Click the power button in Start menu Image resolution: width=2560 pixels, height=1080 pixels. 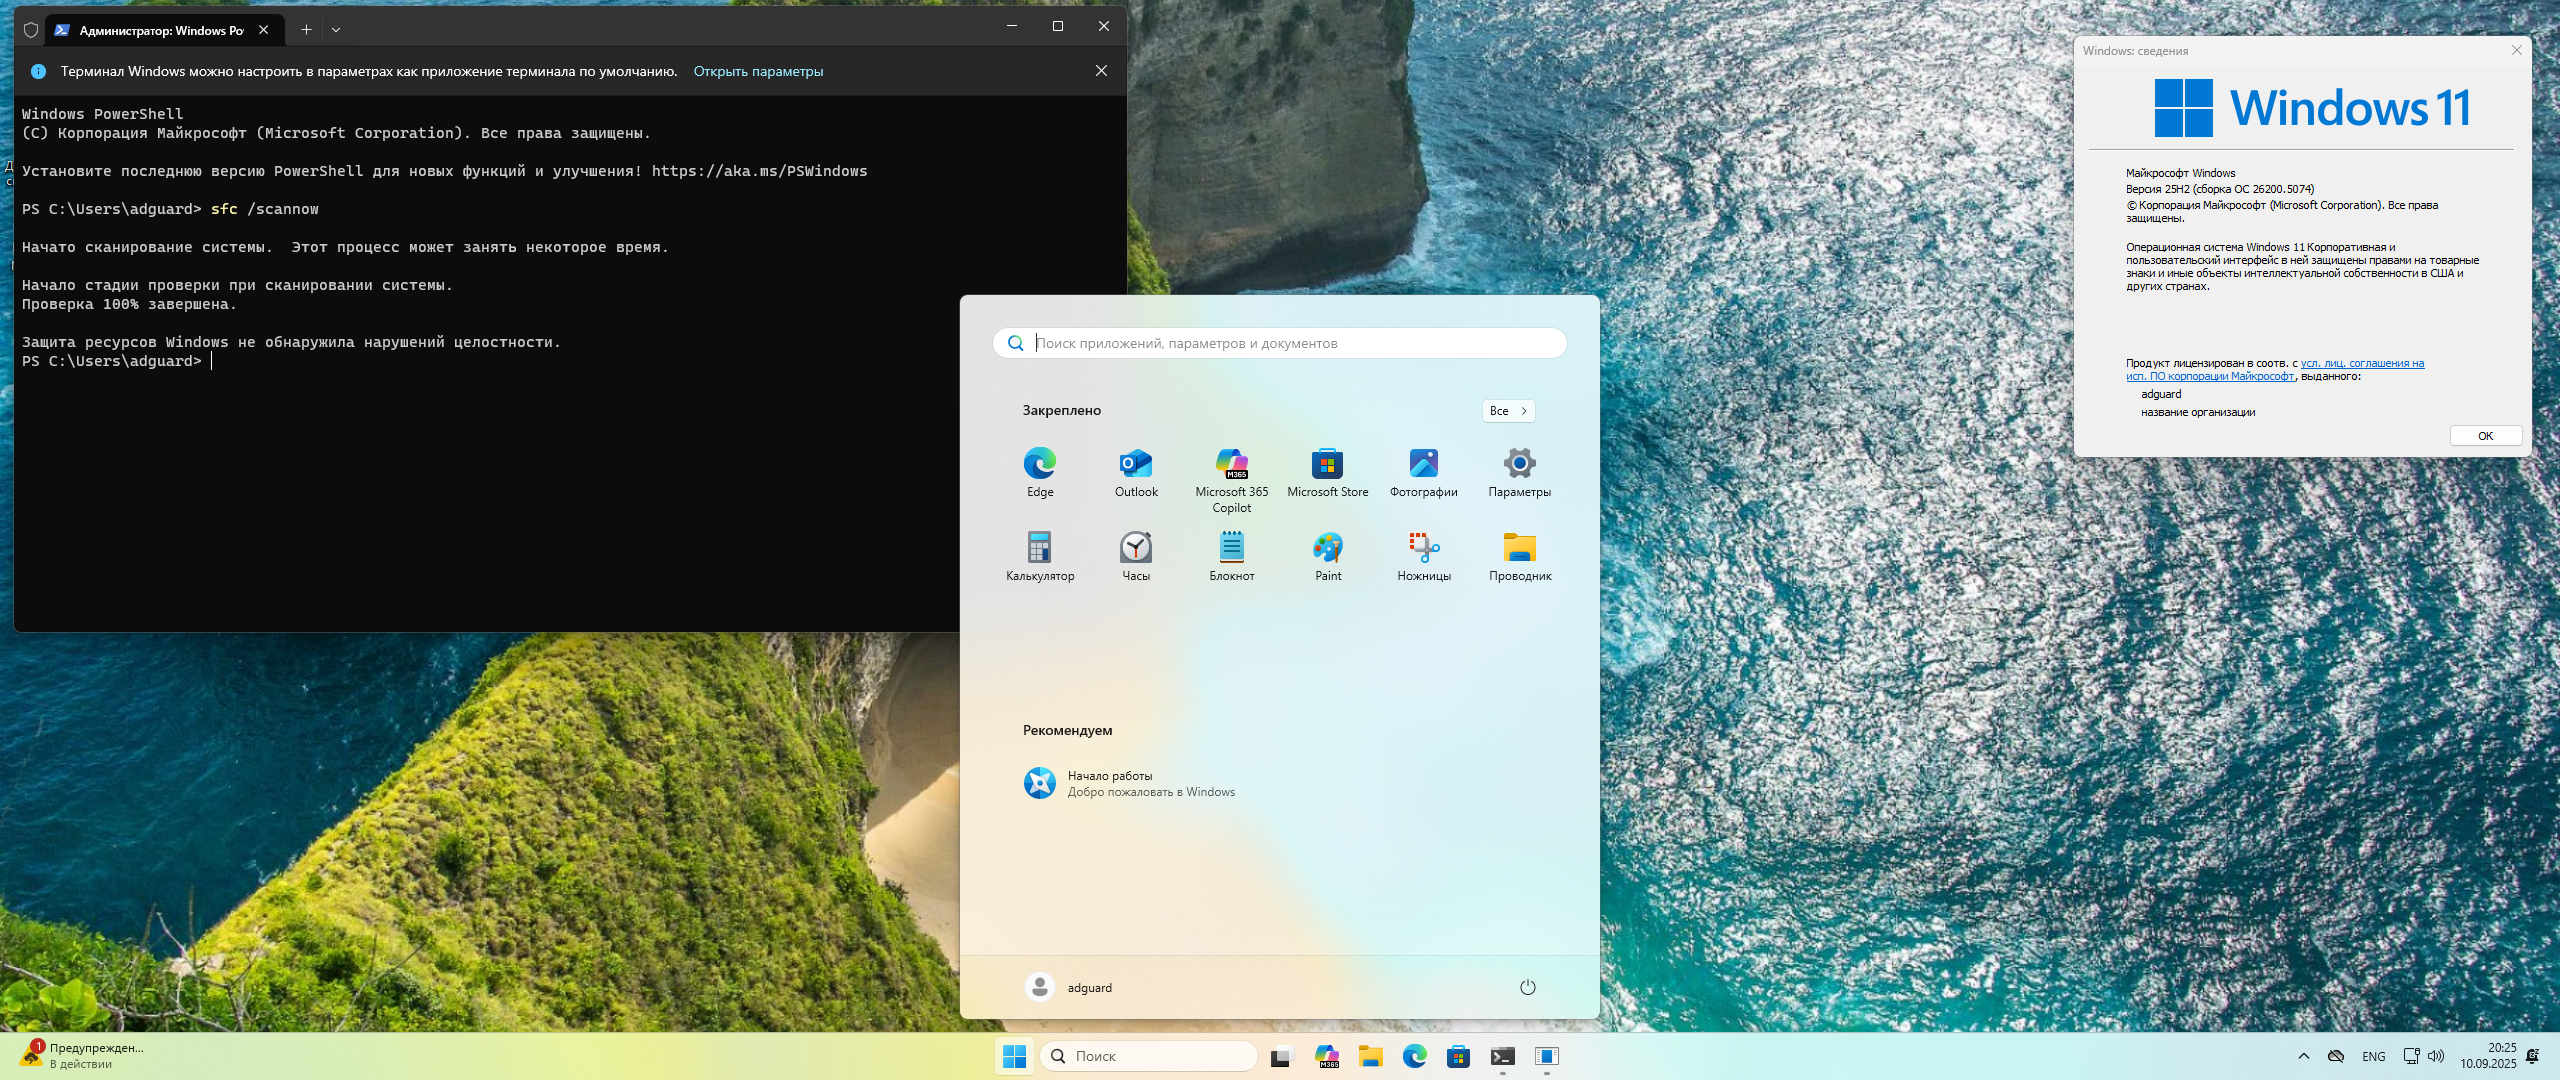pyautogui.click(x=1527, y=987)
